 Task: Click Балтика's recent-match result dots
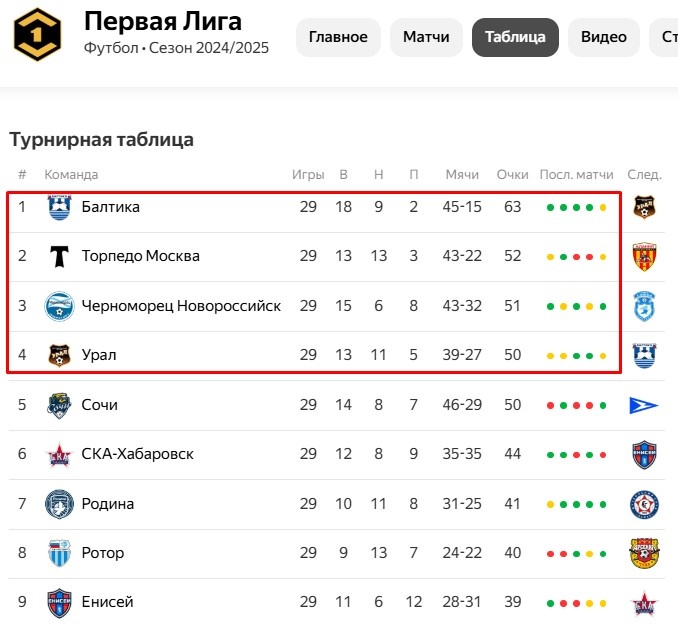point(577,208)
